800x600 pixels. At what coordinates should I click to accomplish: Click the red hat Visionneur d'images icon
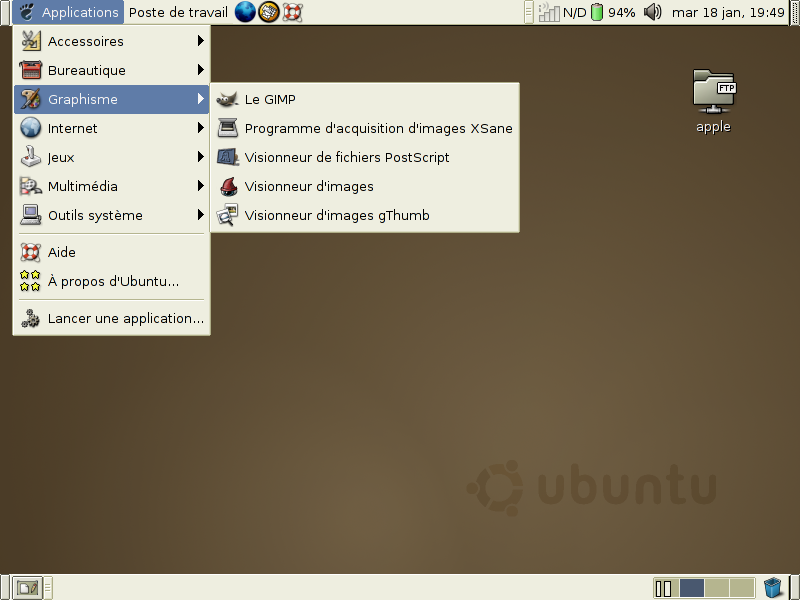coord(229,187)
